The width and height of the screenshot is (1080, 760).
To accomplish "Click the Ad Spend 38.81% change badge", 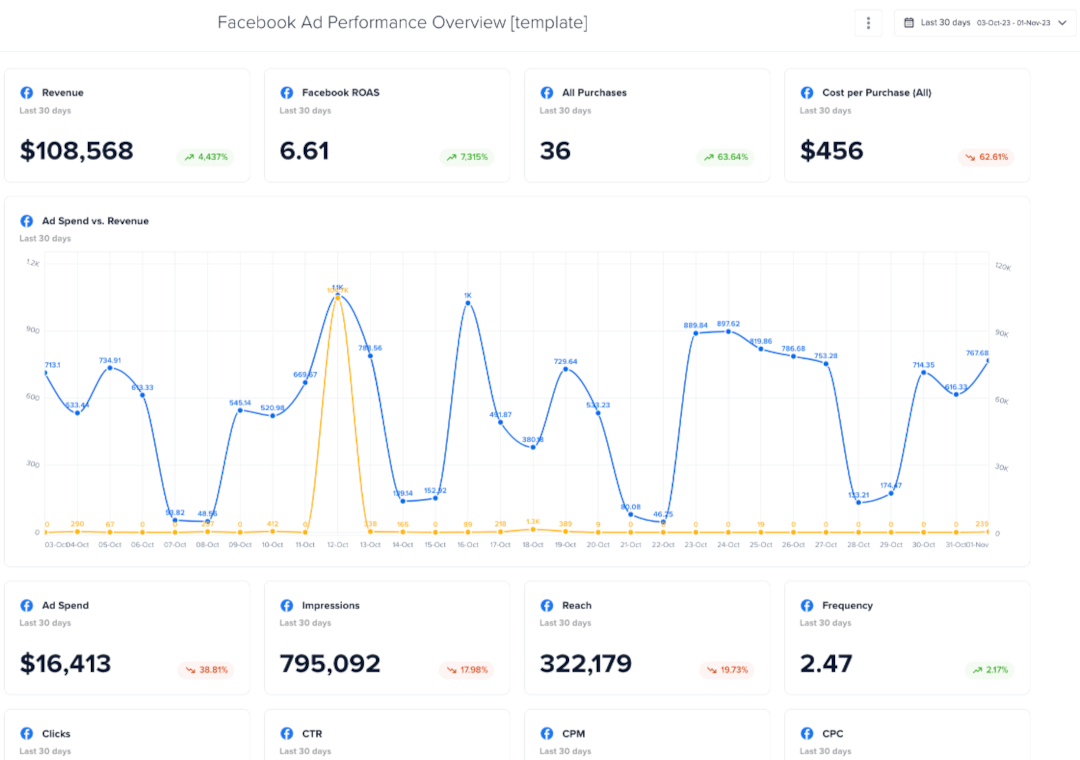I will click(205, 670).
